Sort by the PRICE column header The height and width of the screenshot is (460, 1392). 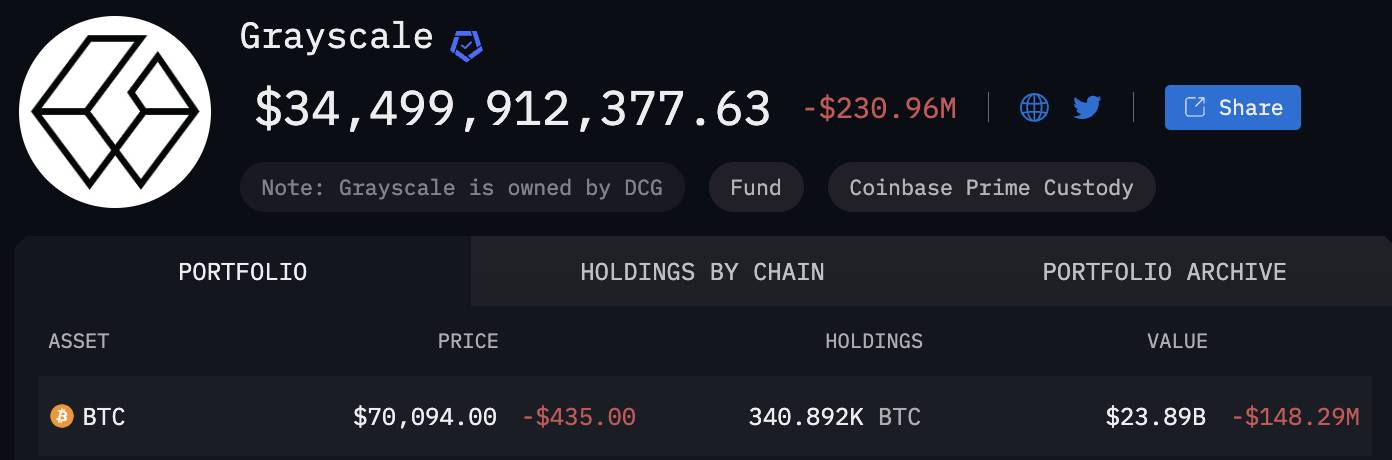coord(468,341)
